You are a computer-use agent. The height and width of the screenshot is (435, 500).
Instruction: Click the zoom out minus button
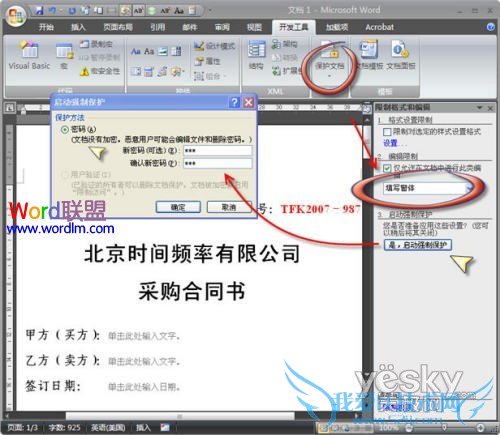pyautogui.click(x=409, y=427)
